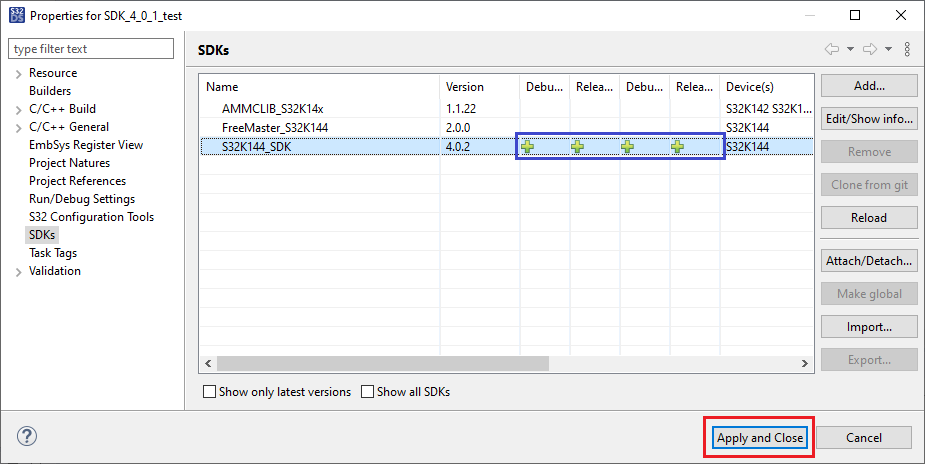Click the Attach/Detach... button
The image size is (925, 464).
coord(869,261)
